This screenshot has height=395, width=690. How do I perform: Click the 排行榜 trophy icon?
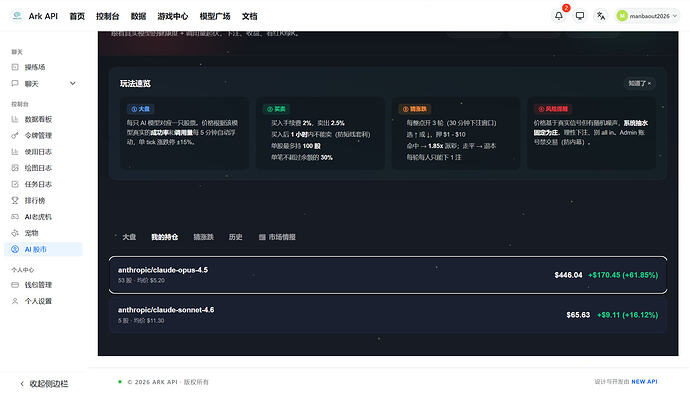[x=15, y=200]
